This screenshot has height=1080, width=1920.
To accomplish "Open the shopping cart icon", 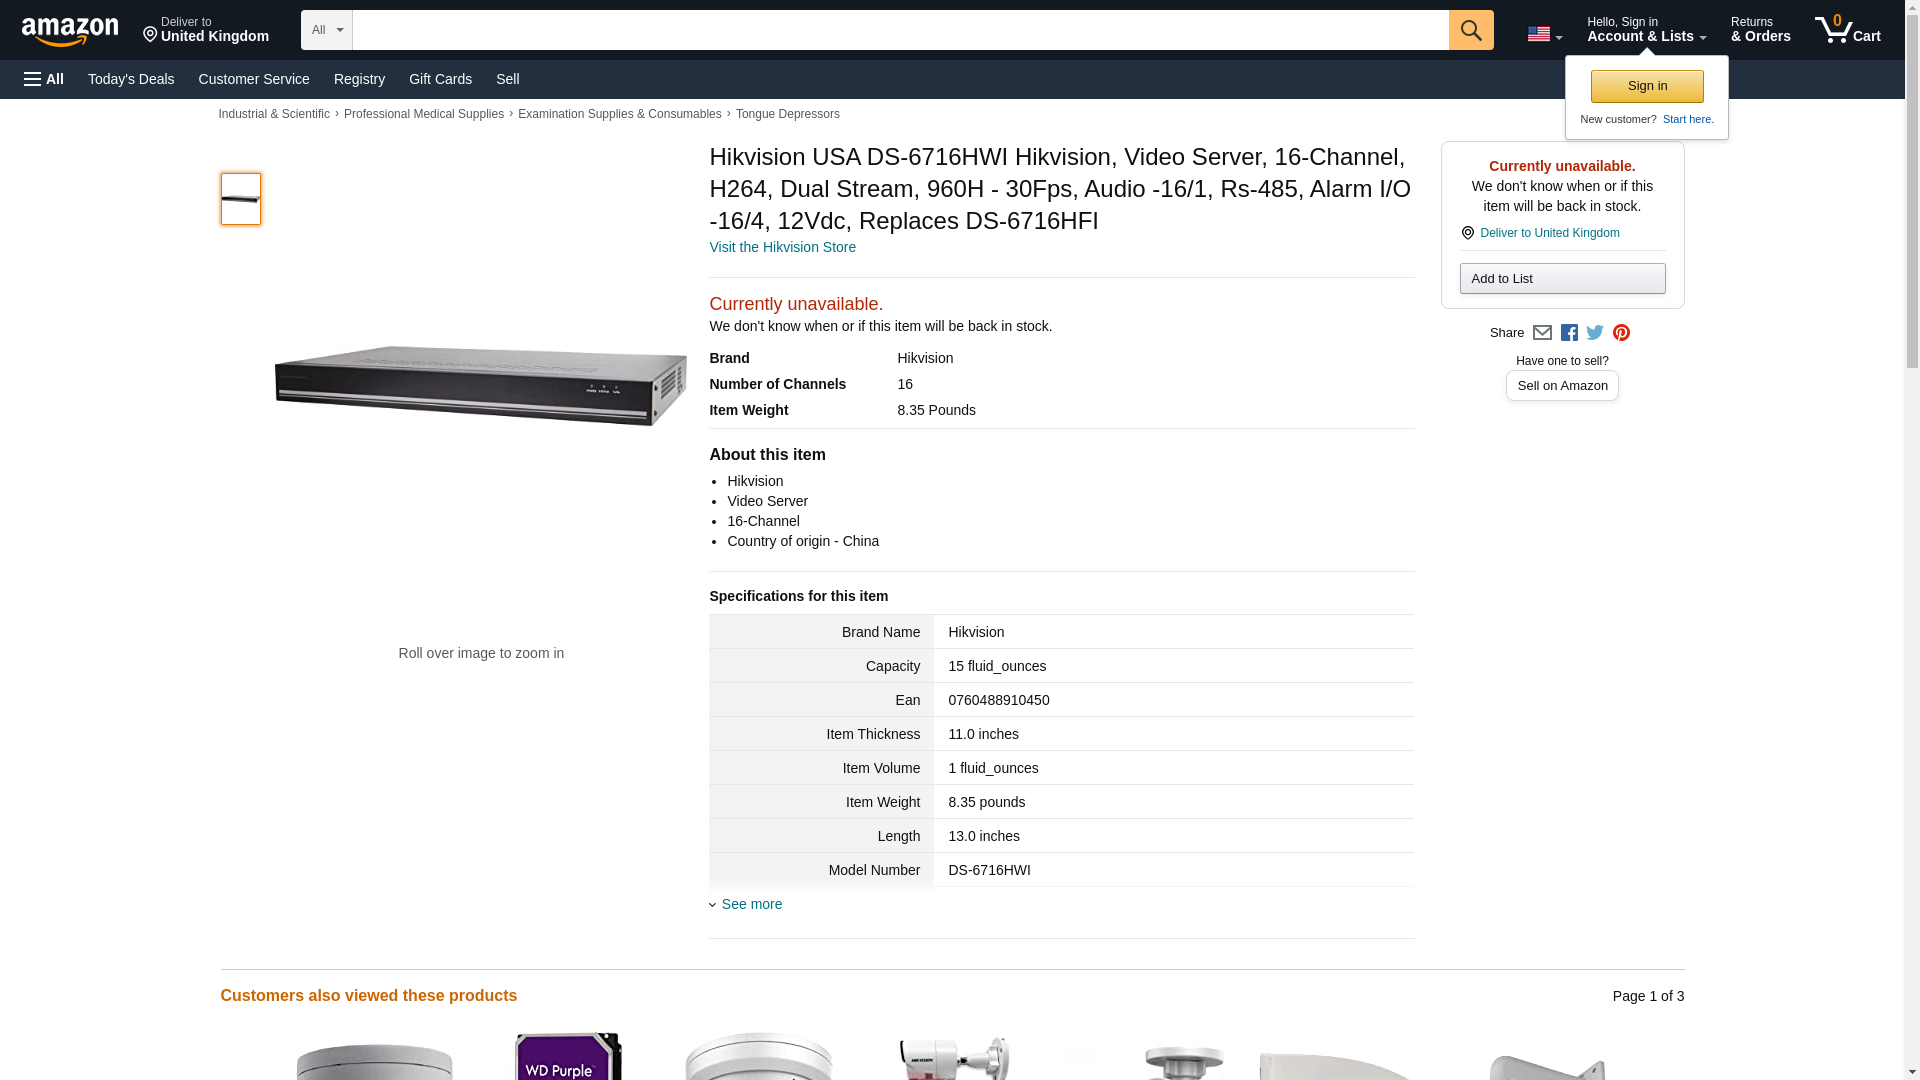I will click(x=1847, y=30).
